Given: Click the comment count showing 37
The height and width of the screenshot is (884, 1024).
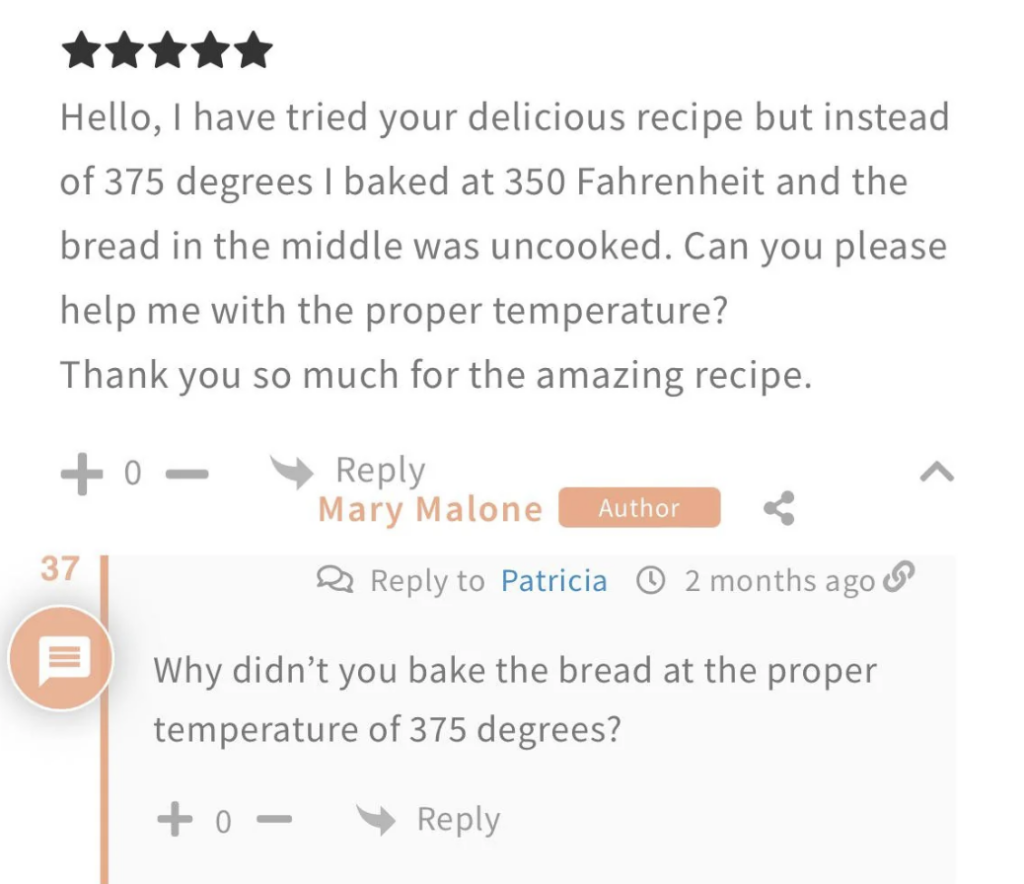Looking at the screenshot, I should tap(60, 568).
